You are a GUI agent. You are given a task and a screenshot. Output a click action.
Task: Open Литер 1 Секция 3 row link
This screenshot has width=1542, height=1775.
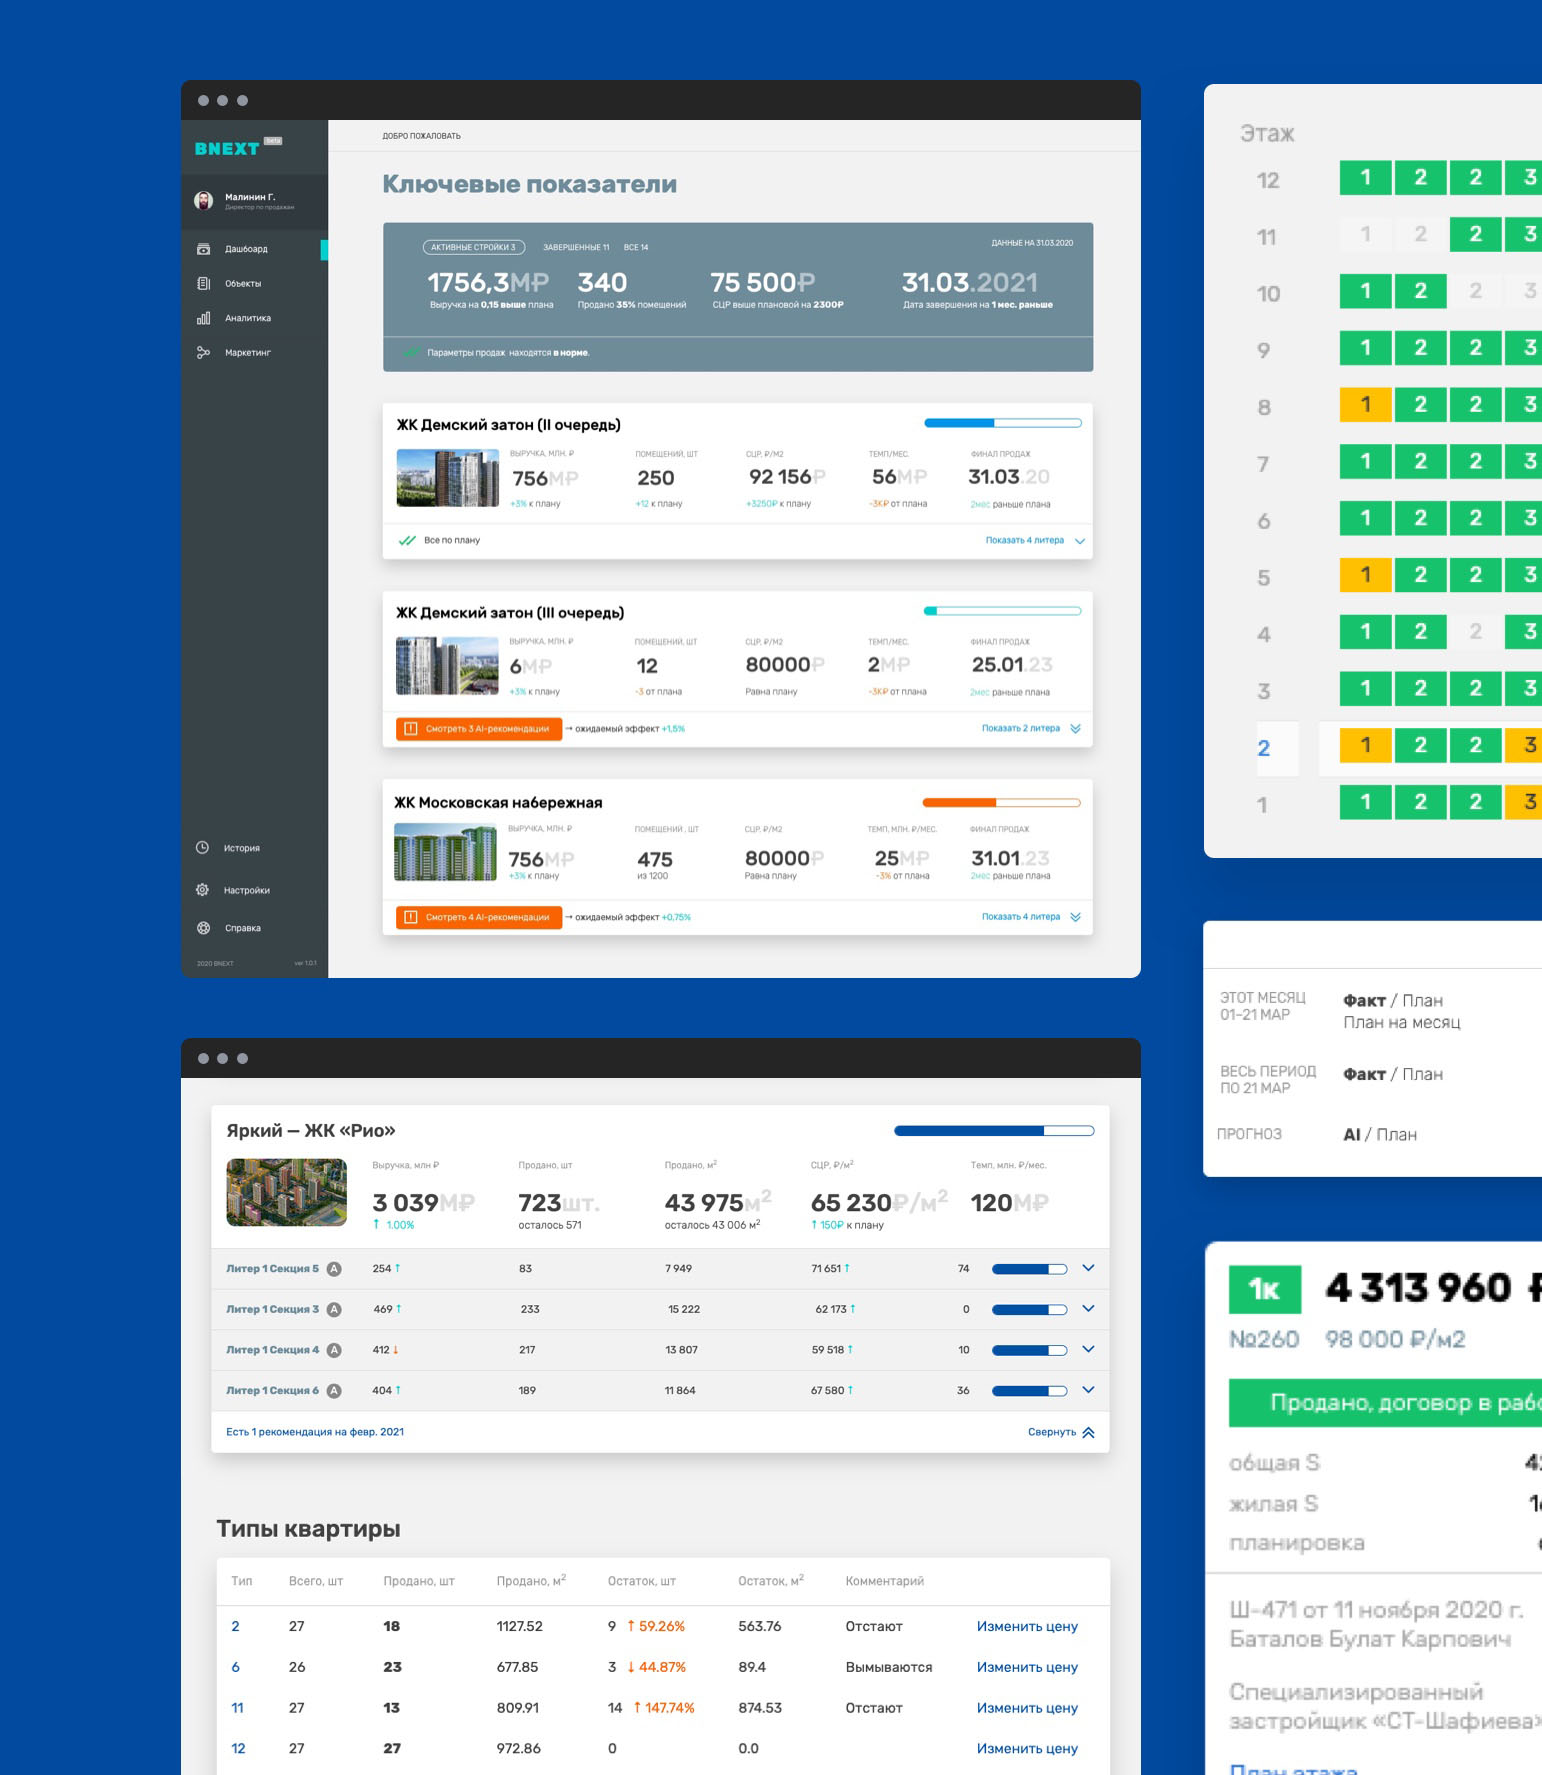click(272, 1310)
